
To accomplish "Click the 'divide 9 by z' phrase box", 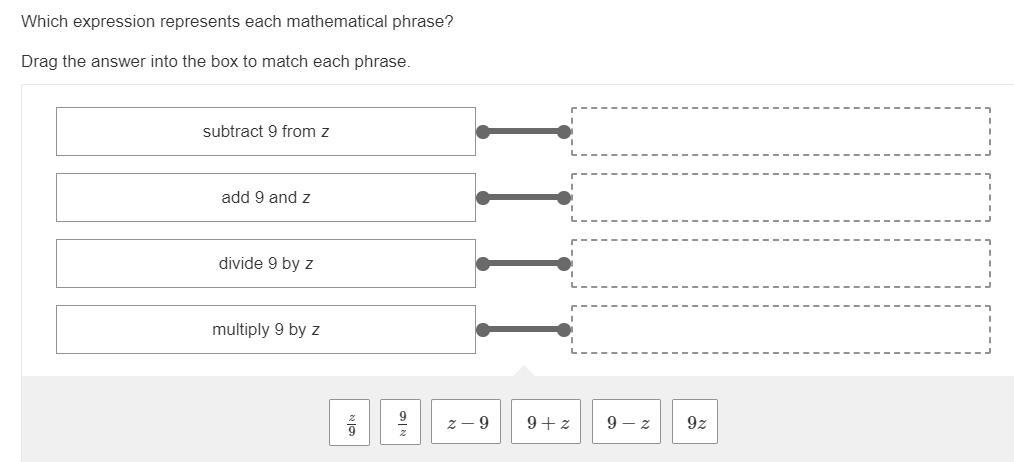I will pyautogui.click(x=265, y=264).
